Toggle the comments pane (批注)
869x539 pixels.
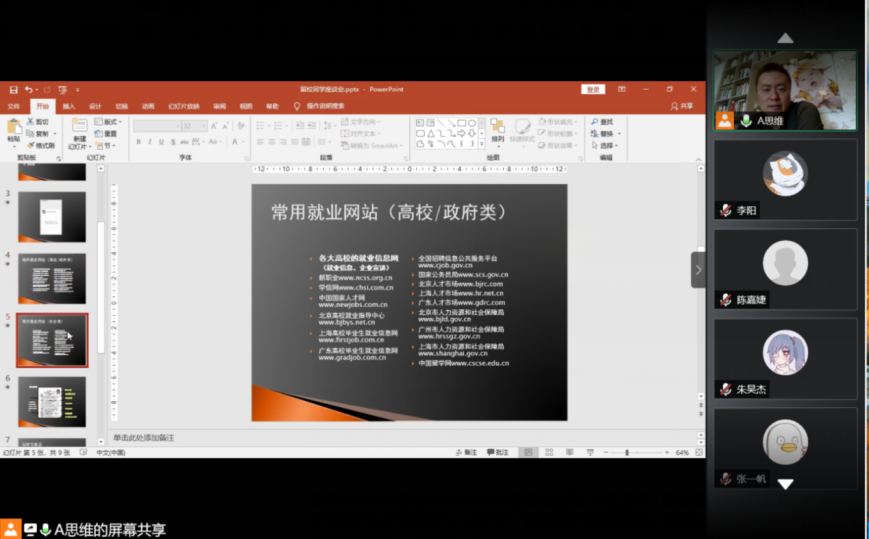point(498,453)
